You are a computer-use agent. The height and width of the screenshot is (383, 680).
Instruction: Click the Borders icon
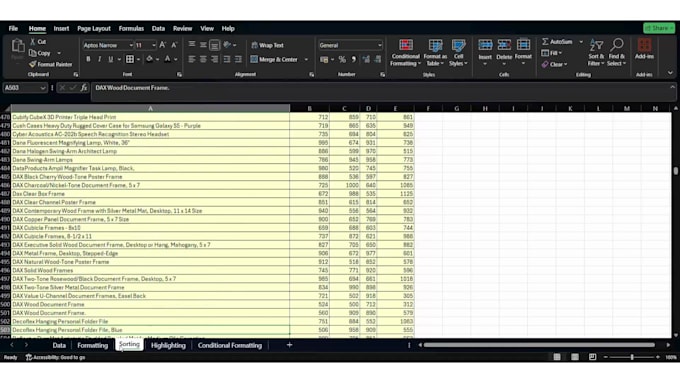[x=130, y=59]
